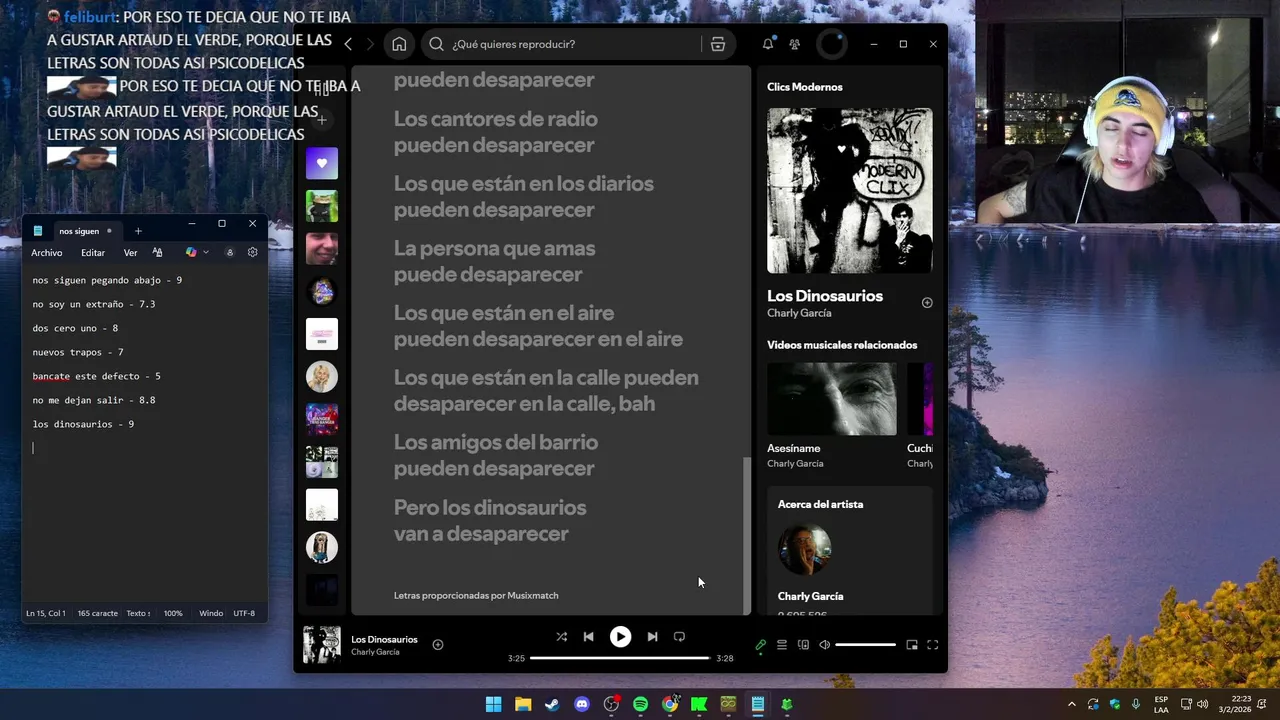Toggle Notepad text formatting icon

(x=157, y=253)
